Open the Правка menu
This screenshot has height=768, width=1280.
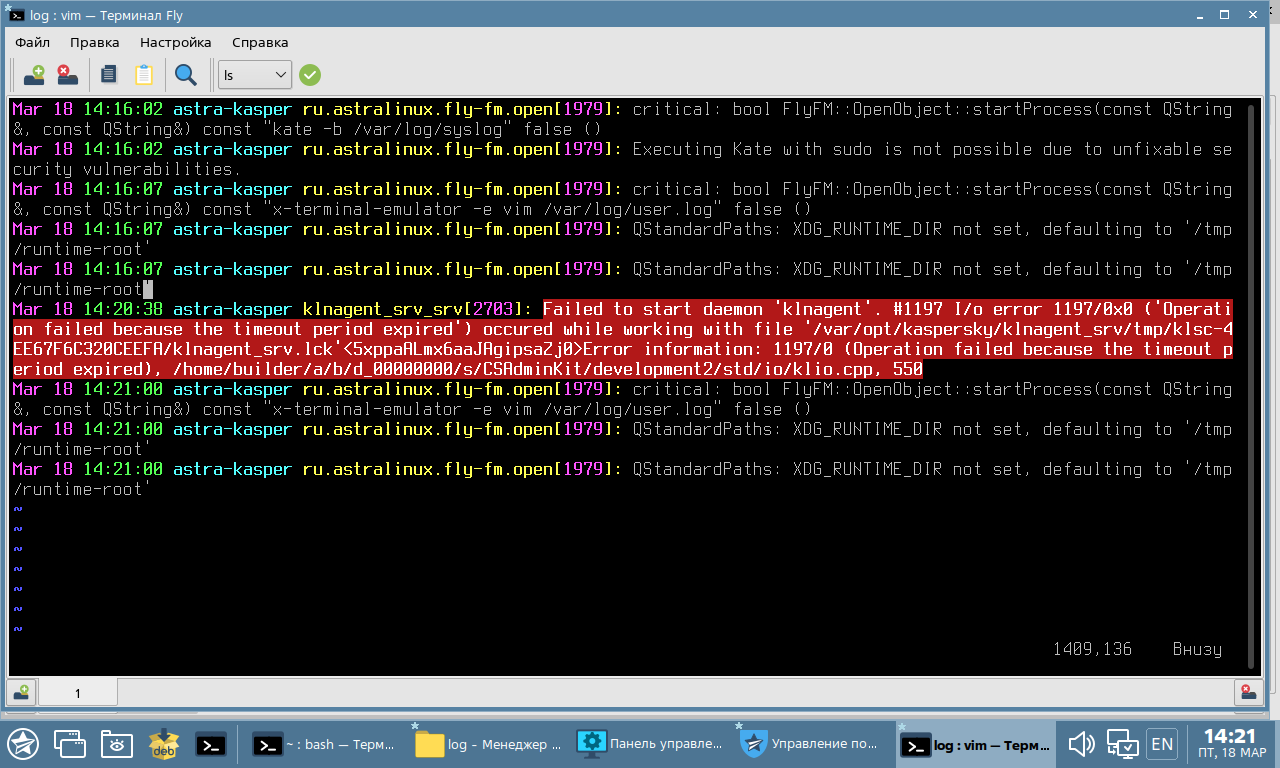click(95, 42)
